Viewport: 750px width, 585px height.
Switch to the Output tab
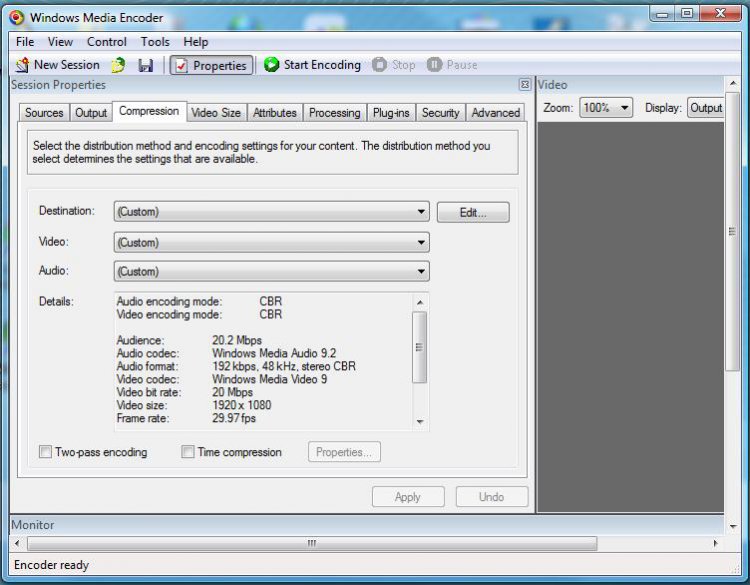pos(91,113)
